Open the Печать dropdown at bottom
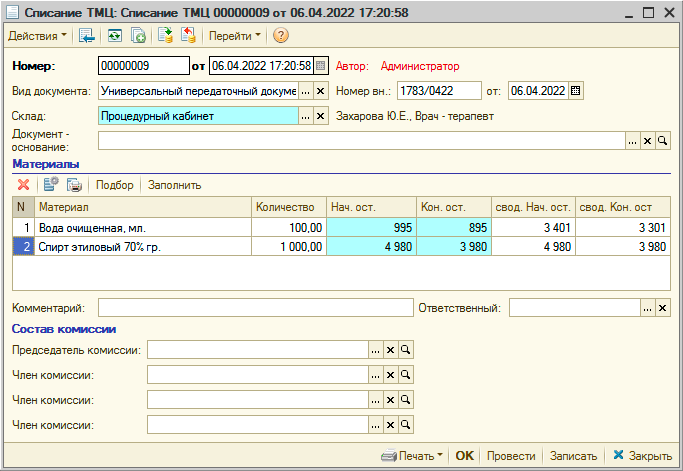Viewport: 683px width, 471px height. click(412, 456)
